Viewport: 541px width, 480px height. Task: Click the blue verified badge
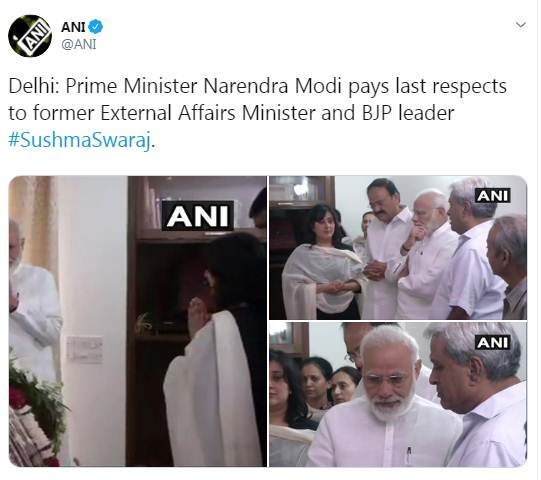[95, 27]
